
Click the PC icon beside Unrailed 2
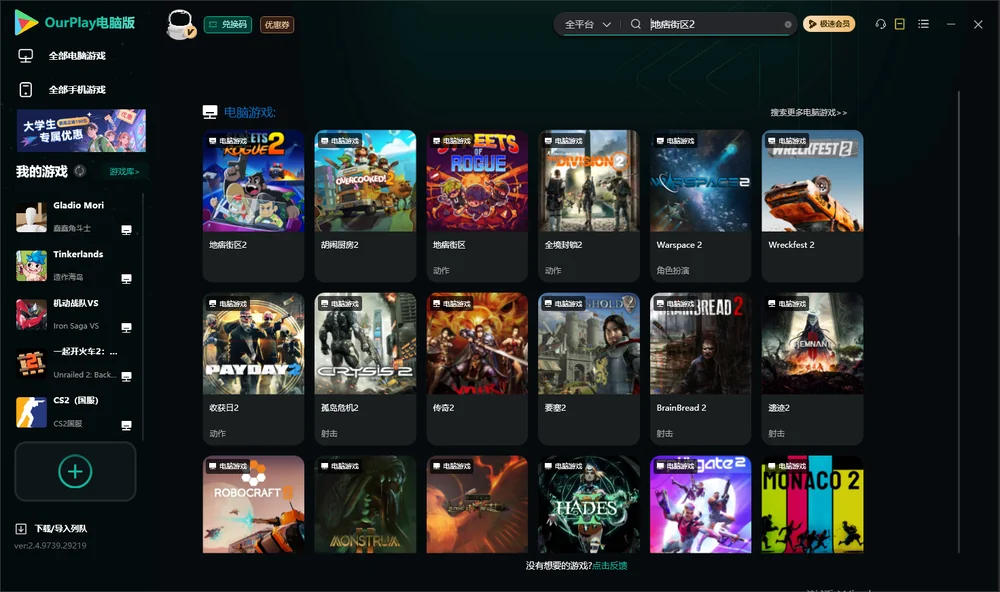126,376
